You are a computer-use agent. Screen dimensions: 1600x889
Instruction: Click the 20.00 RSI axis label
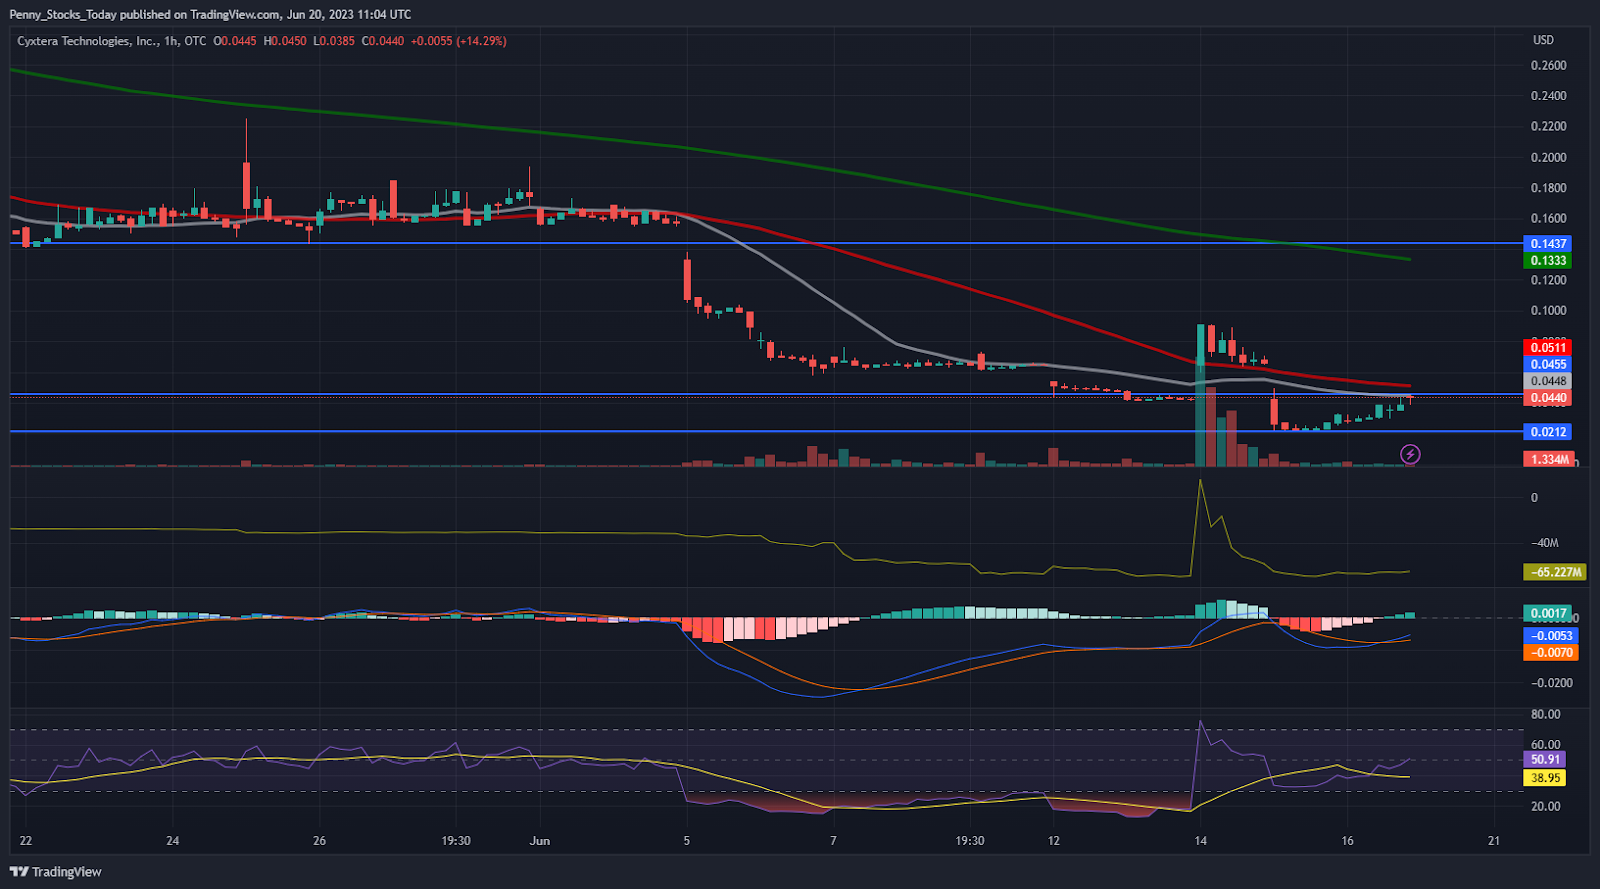pos(1546,806)
